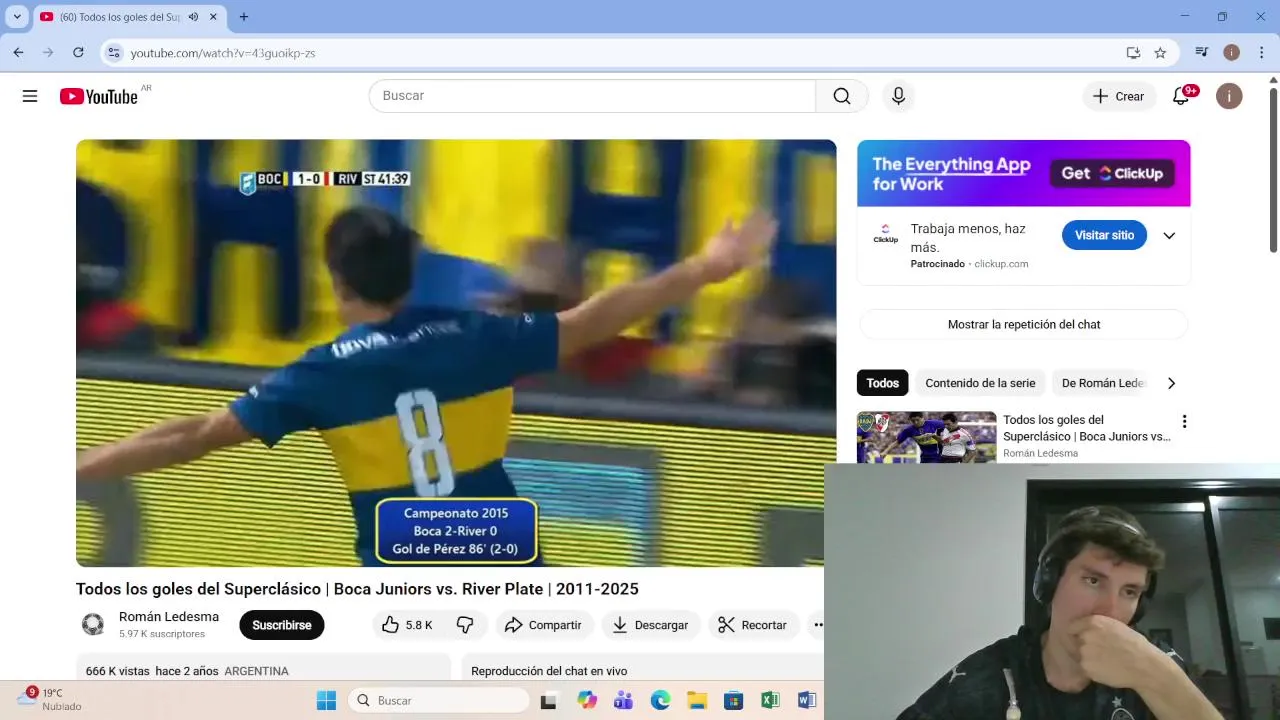Go to the YouTube home logo
This screenshot has width=1280, height=720.
click(x=98, y=96)
